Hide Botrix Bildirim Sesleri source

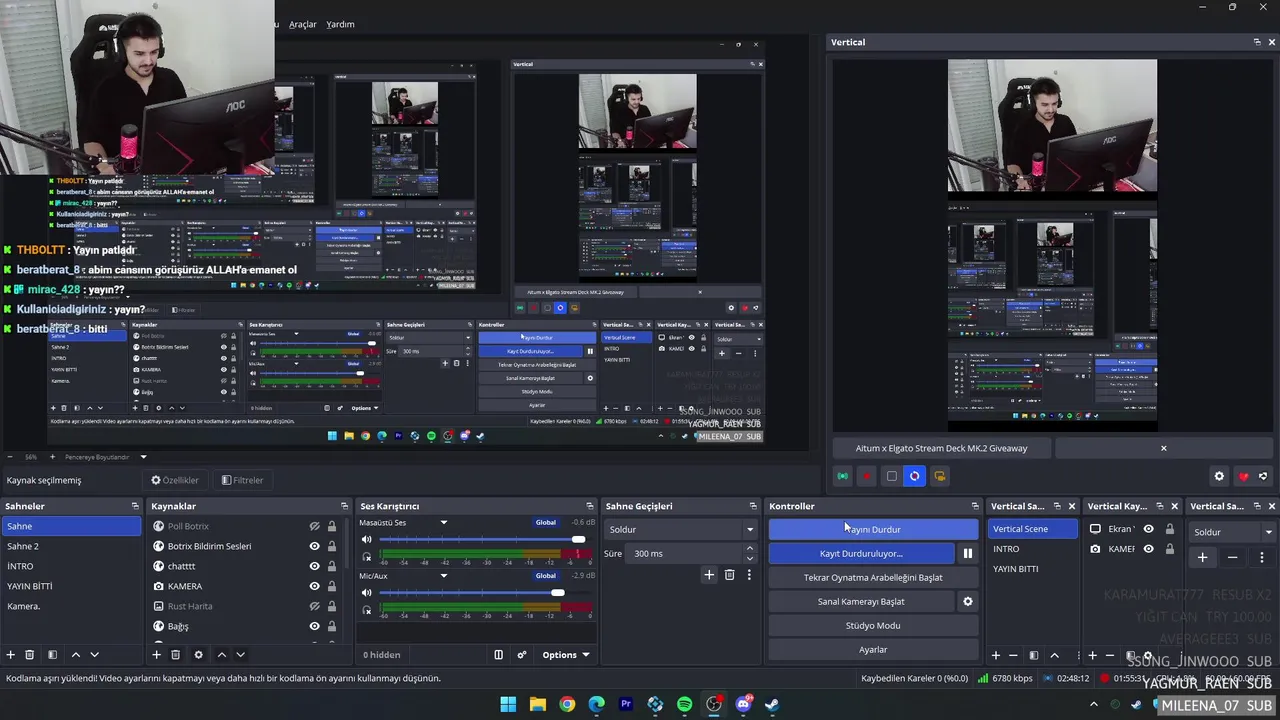pyautogui.click(x=314, y=546)
